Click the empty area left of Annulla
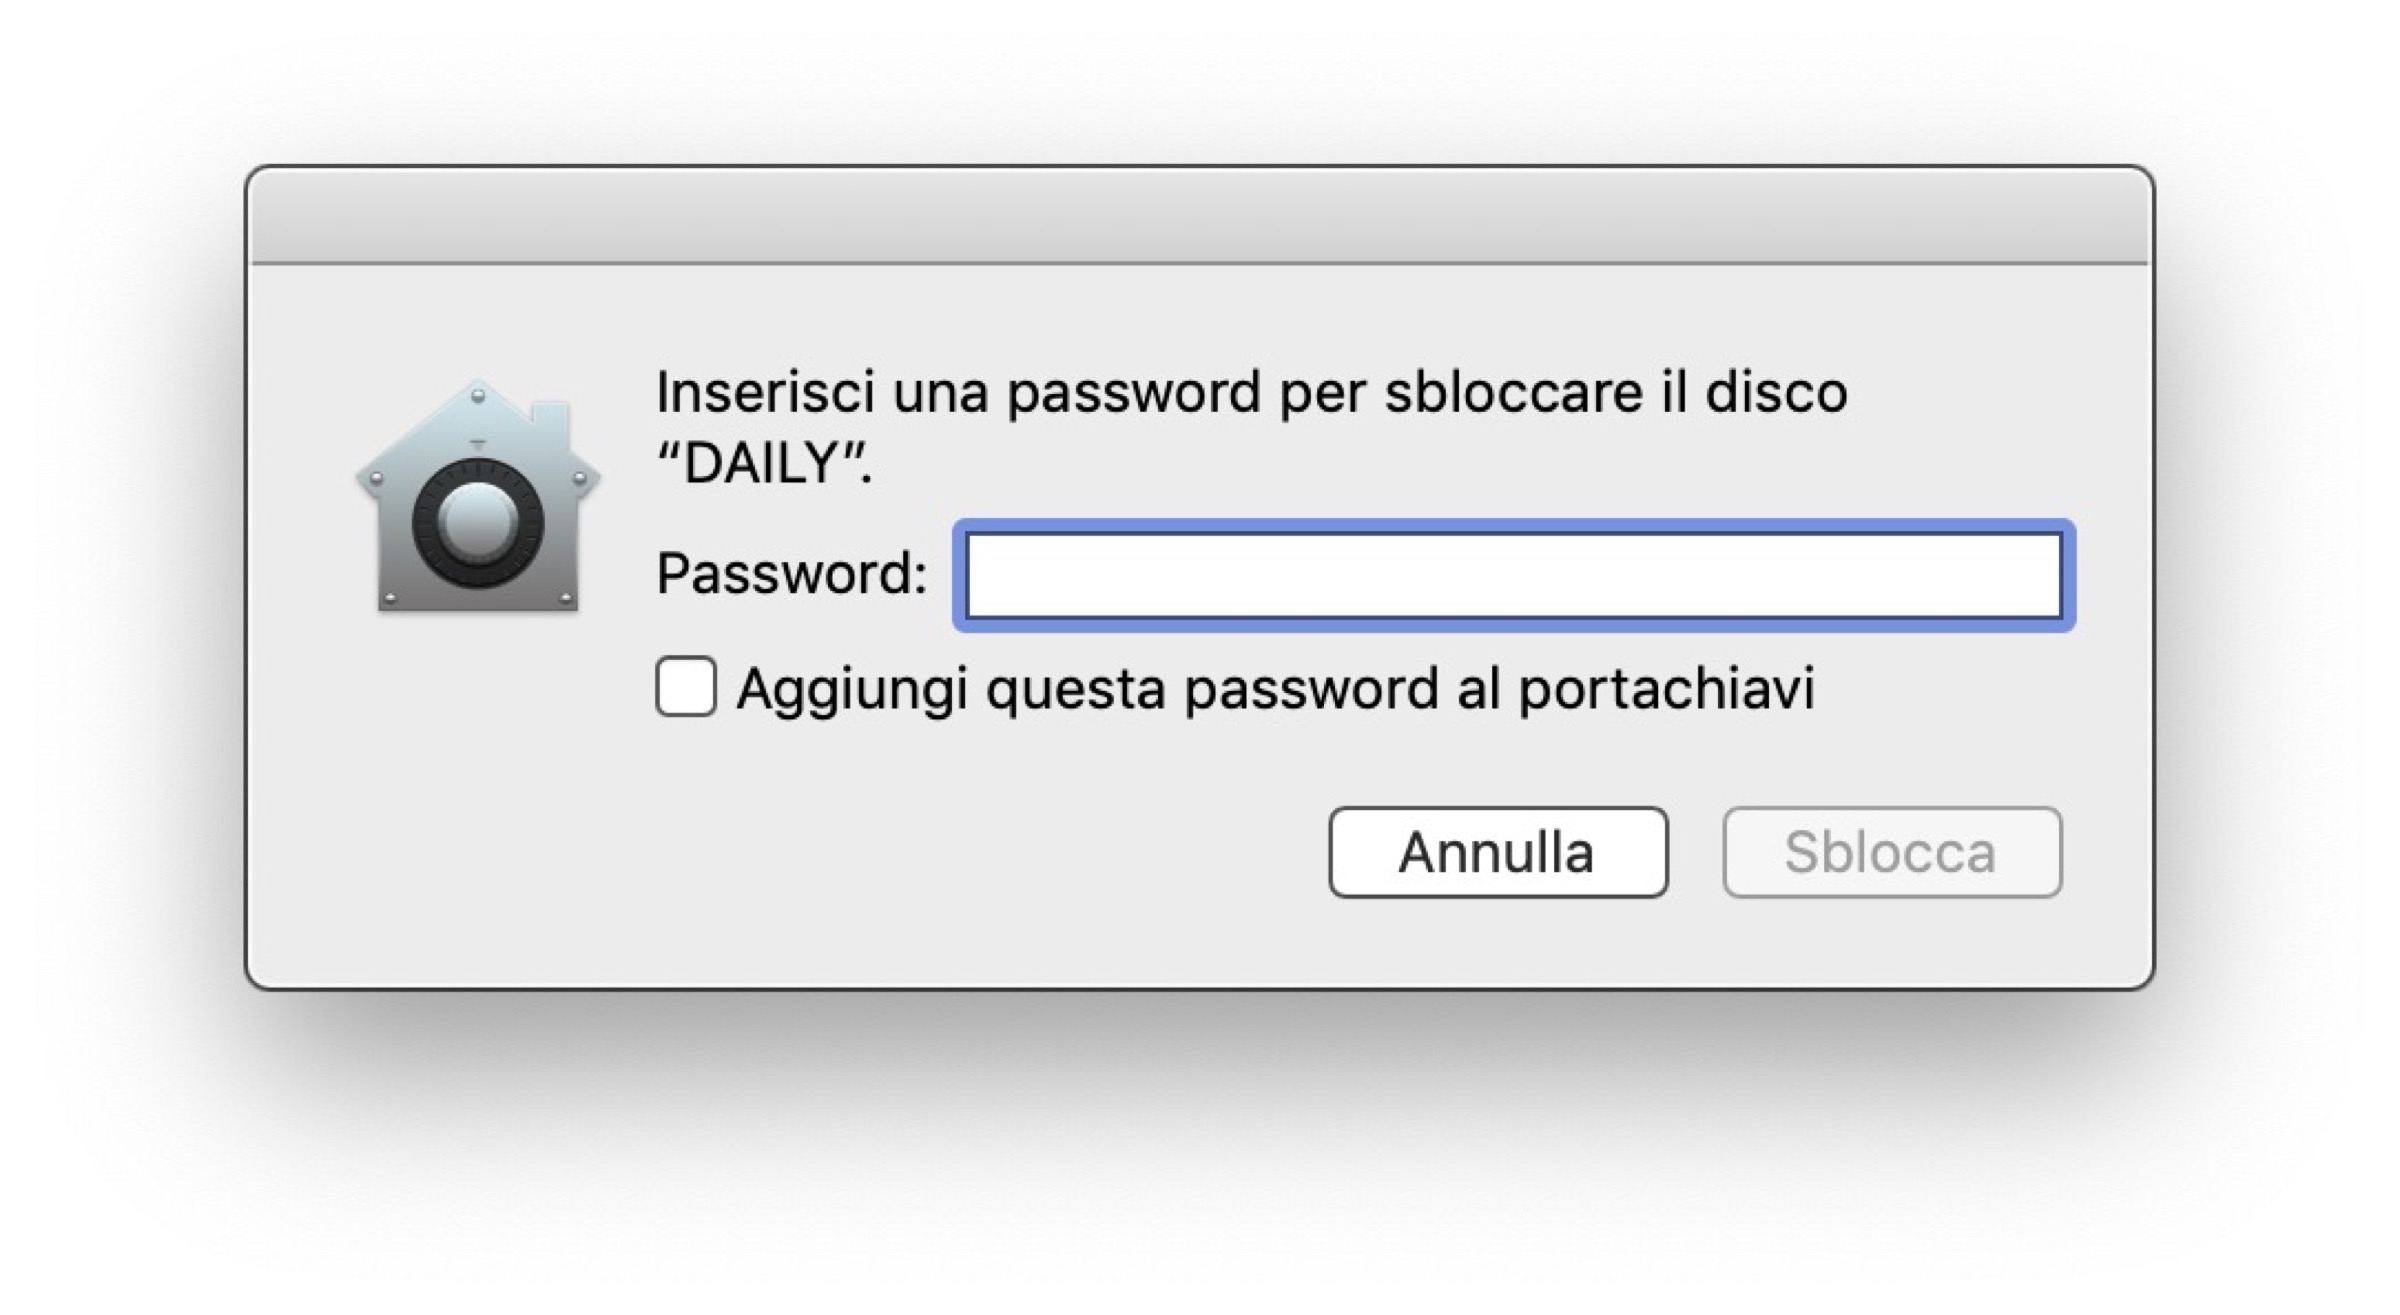Screen dimensions: 2400x1315 [900, 852]
